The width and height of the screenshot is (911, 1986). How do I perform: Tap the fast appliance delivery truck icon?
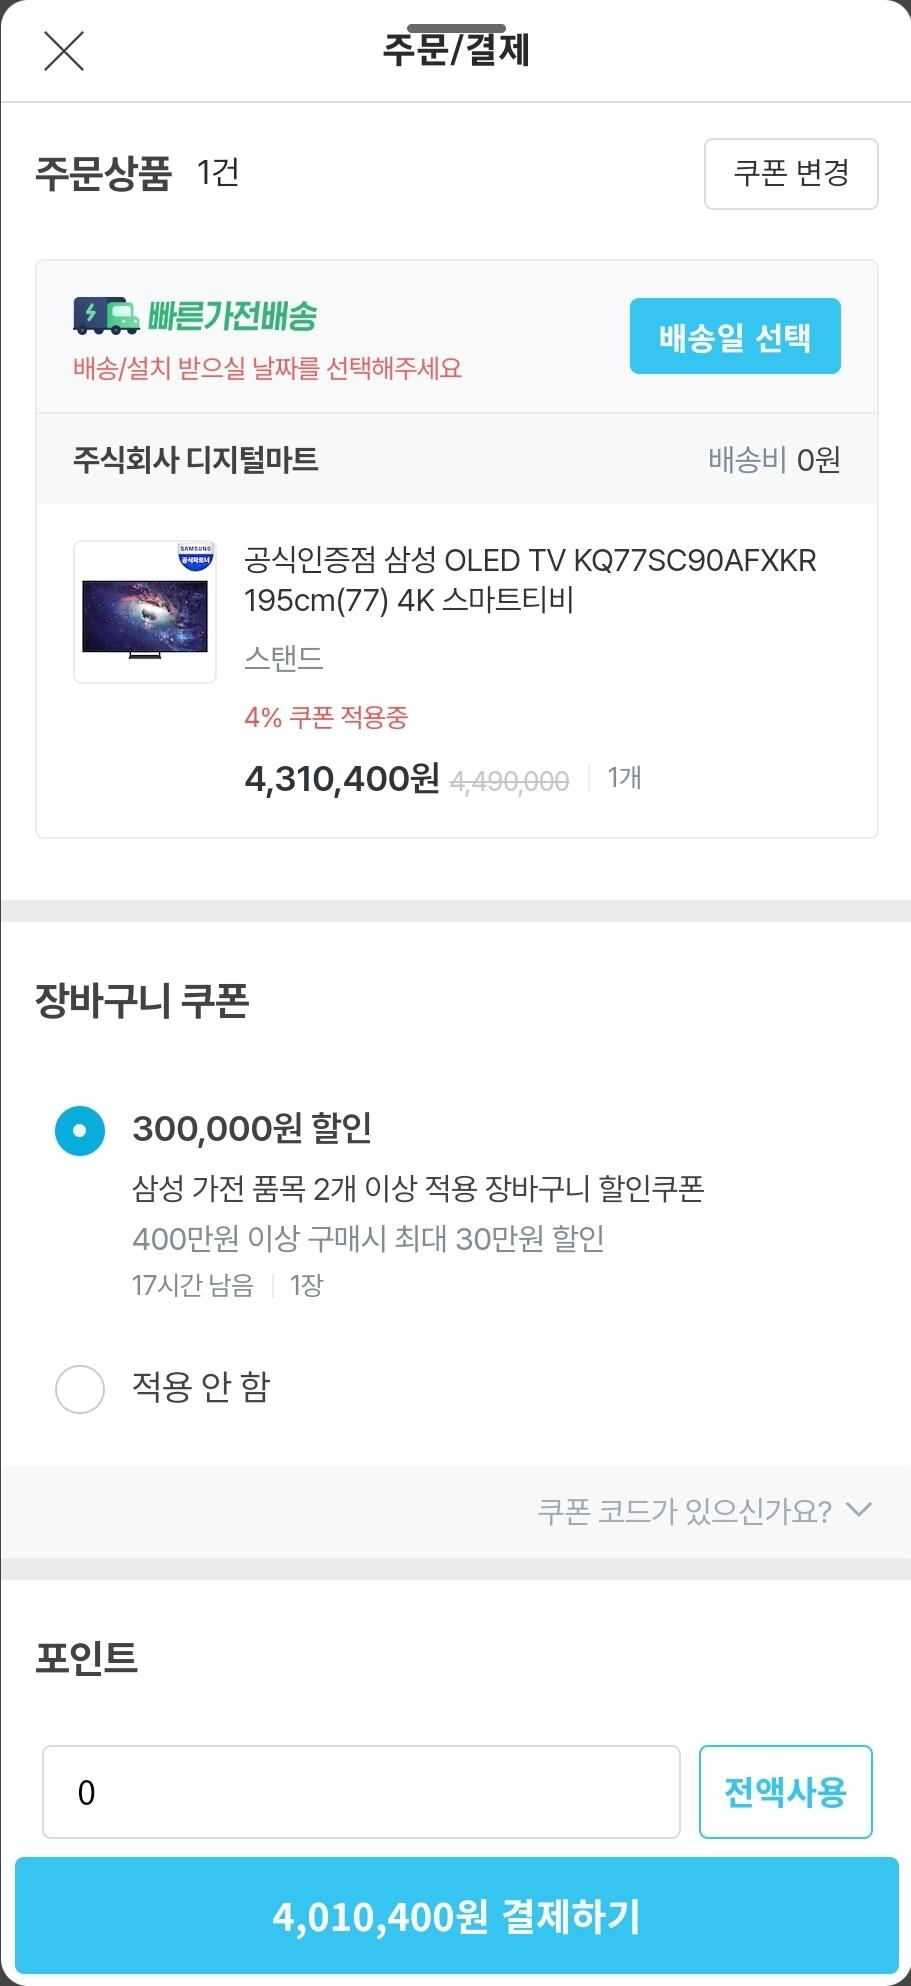106,316
